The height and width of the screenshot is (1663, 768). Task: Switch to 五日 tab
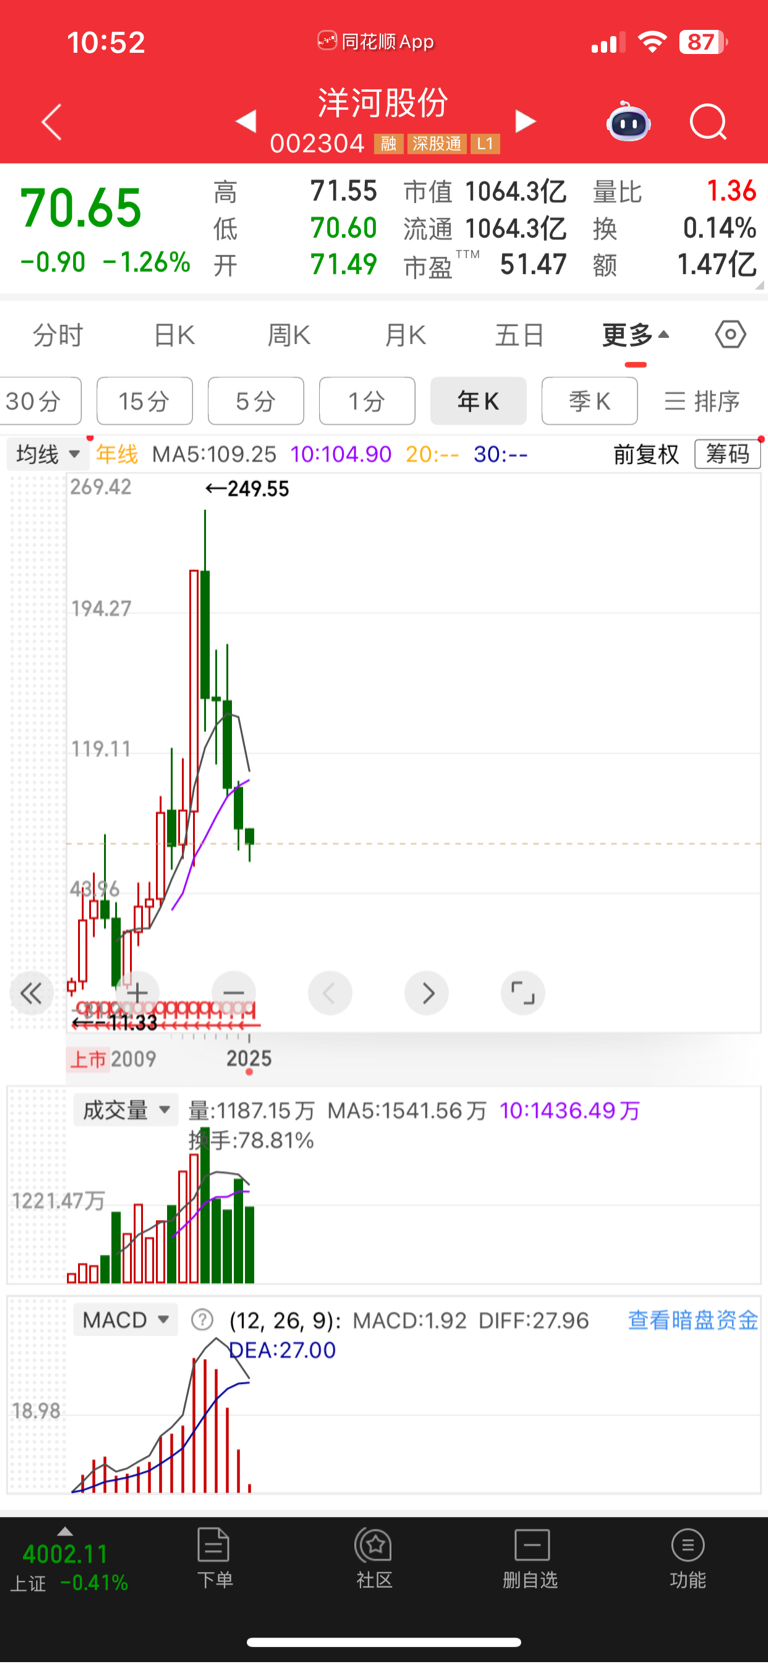[x=520, y=334]
